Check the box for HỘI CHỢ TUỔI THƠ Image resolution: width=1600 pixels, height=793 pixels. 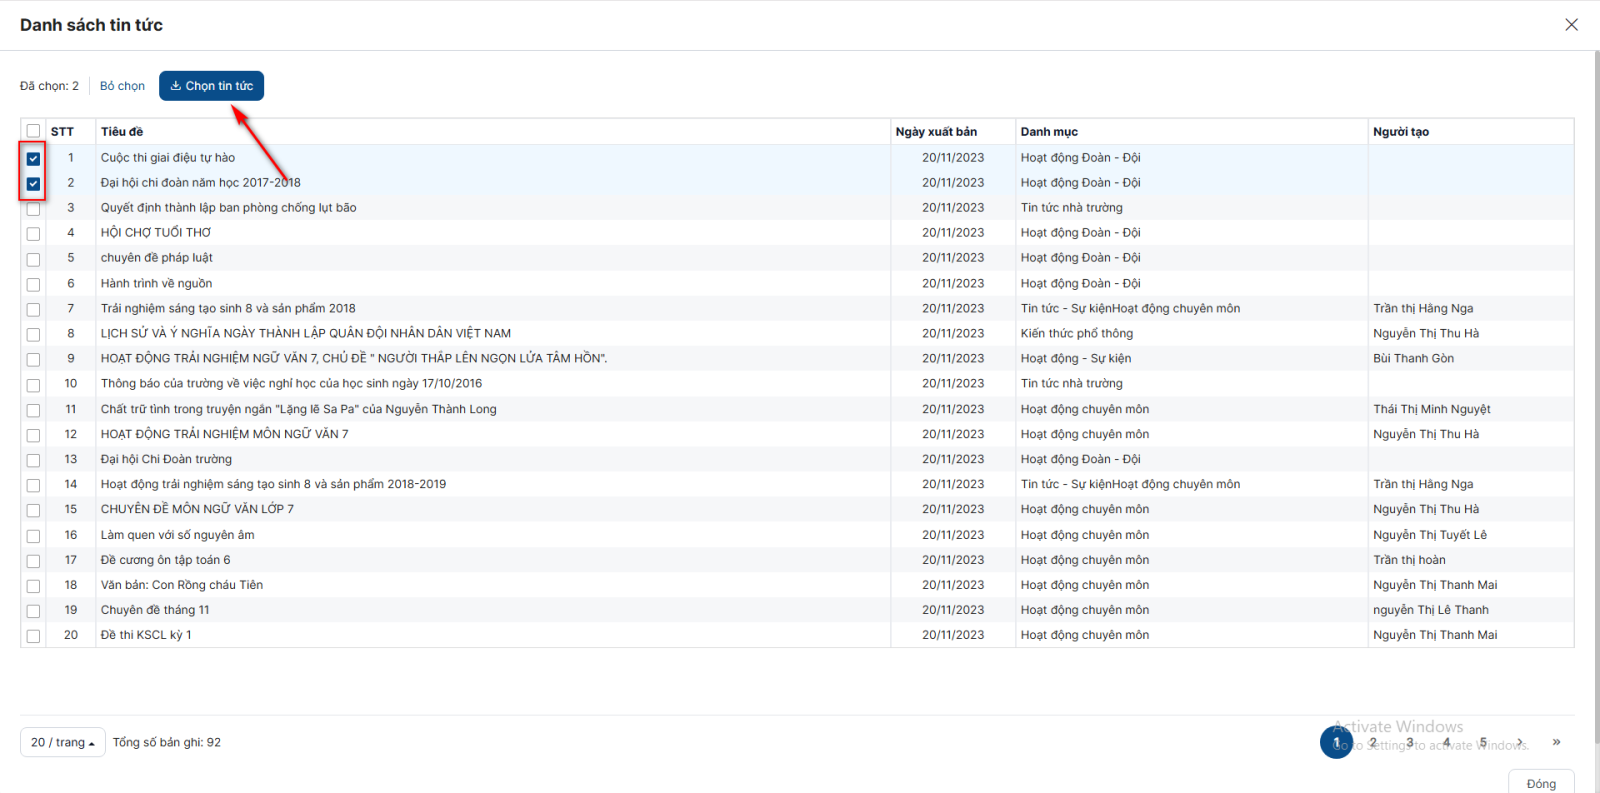click(x=33, y=234)
